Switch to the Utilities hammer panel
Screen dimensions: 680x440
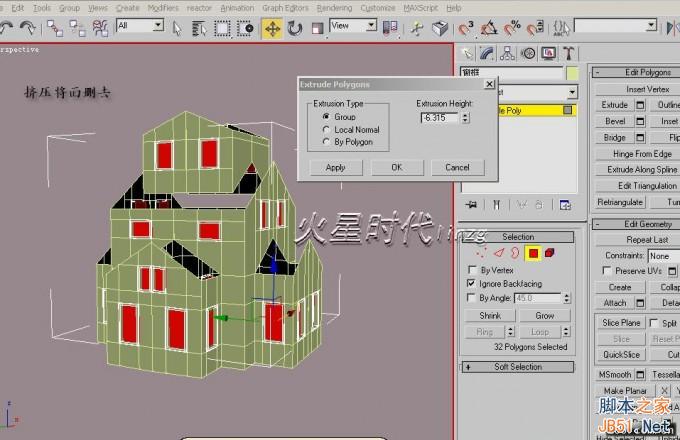[569, 54]
